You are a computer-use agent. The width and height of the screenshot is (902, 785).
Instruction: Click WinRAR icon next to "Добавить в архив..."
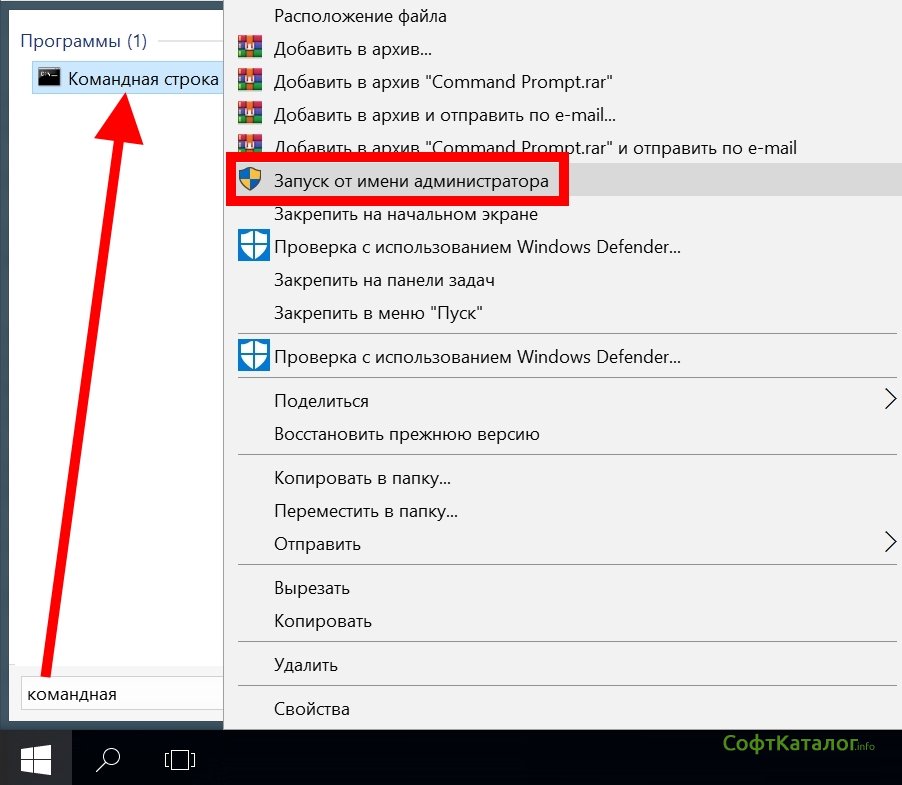(x=249, y=48)
